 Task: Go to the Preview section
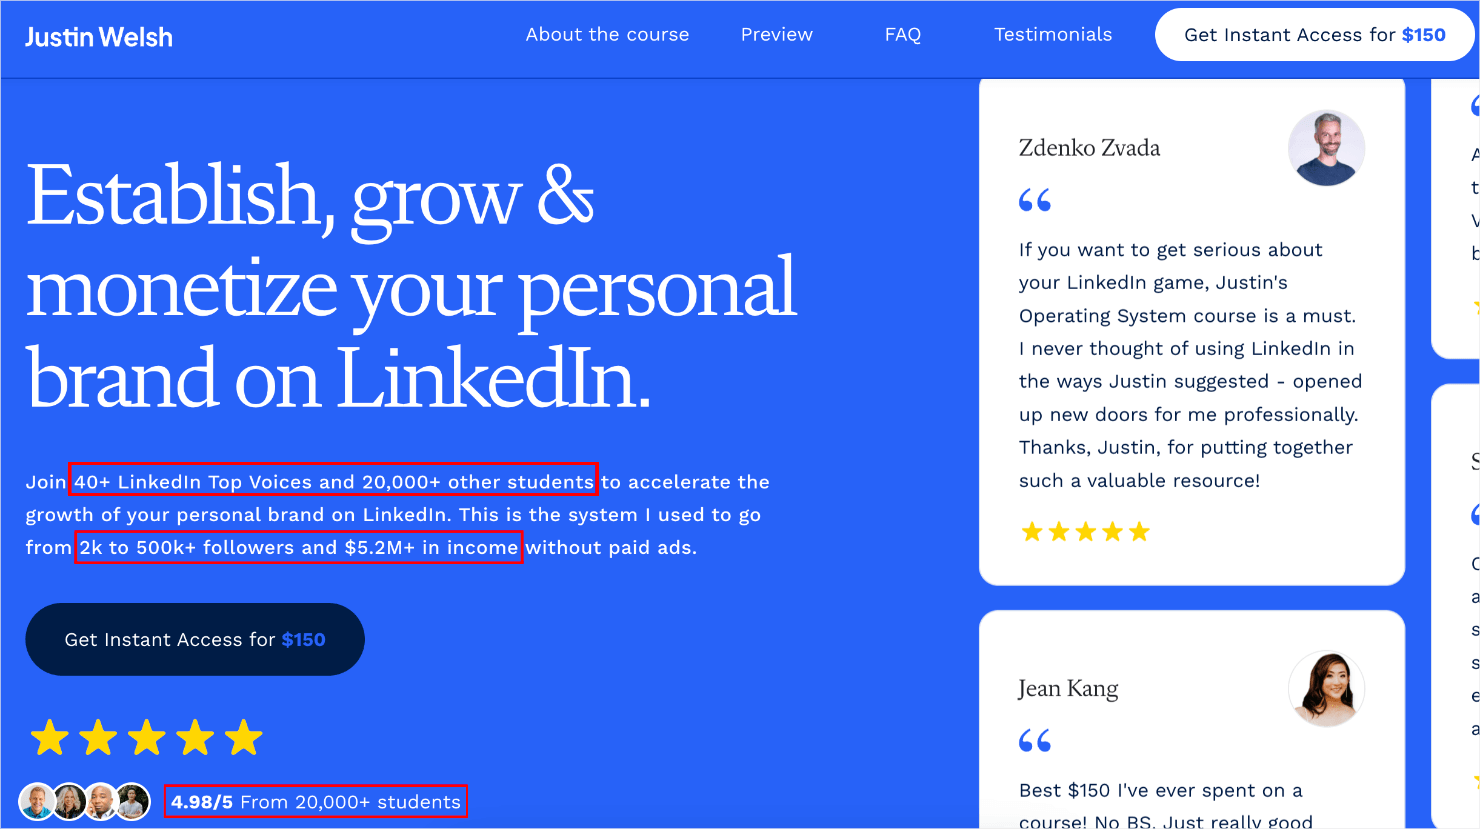point(777,35)
